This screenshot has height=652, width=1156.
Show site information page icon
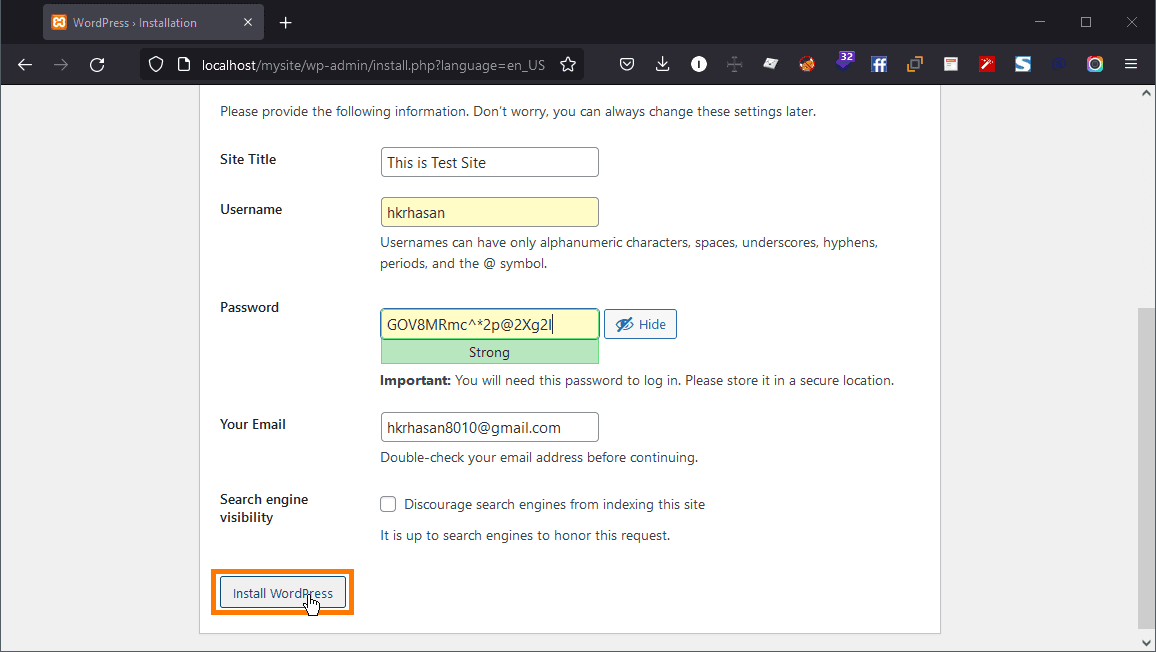184,65
